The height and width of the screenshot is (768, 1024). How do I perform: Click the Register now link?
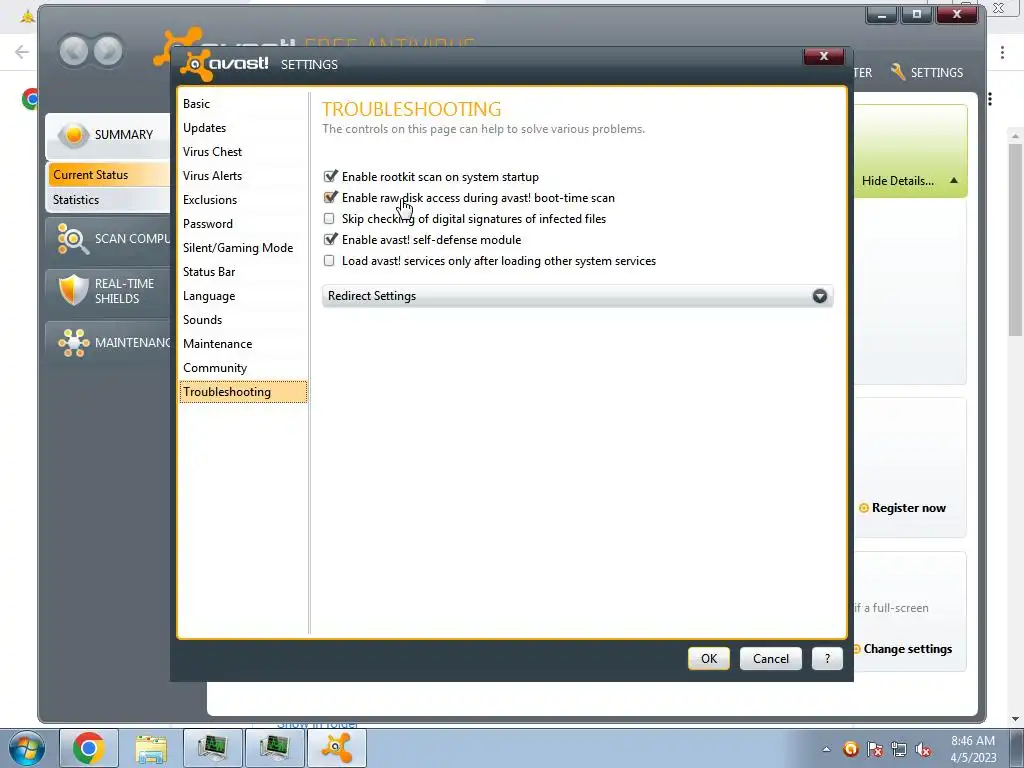(x=908, y=508)
